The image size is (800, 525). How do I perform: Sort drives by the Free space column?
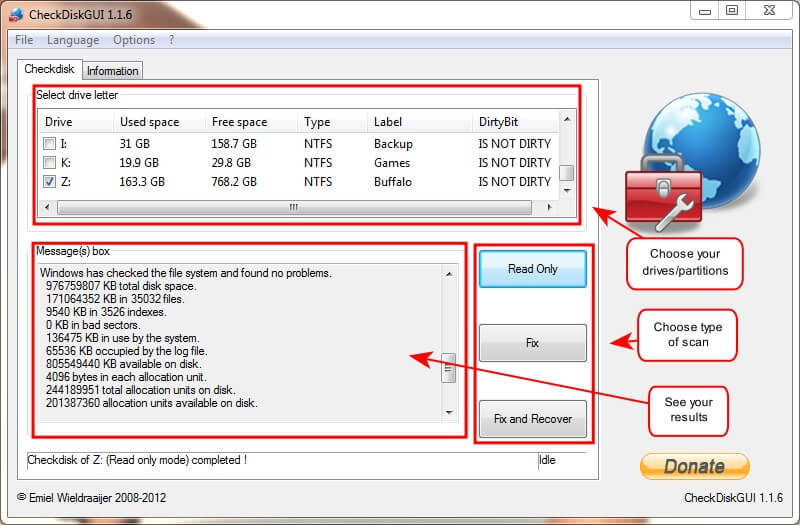[238, 122]
